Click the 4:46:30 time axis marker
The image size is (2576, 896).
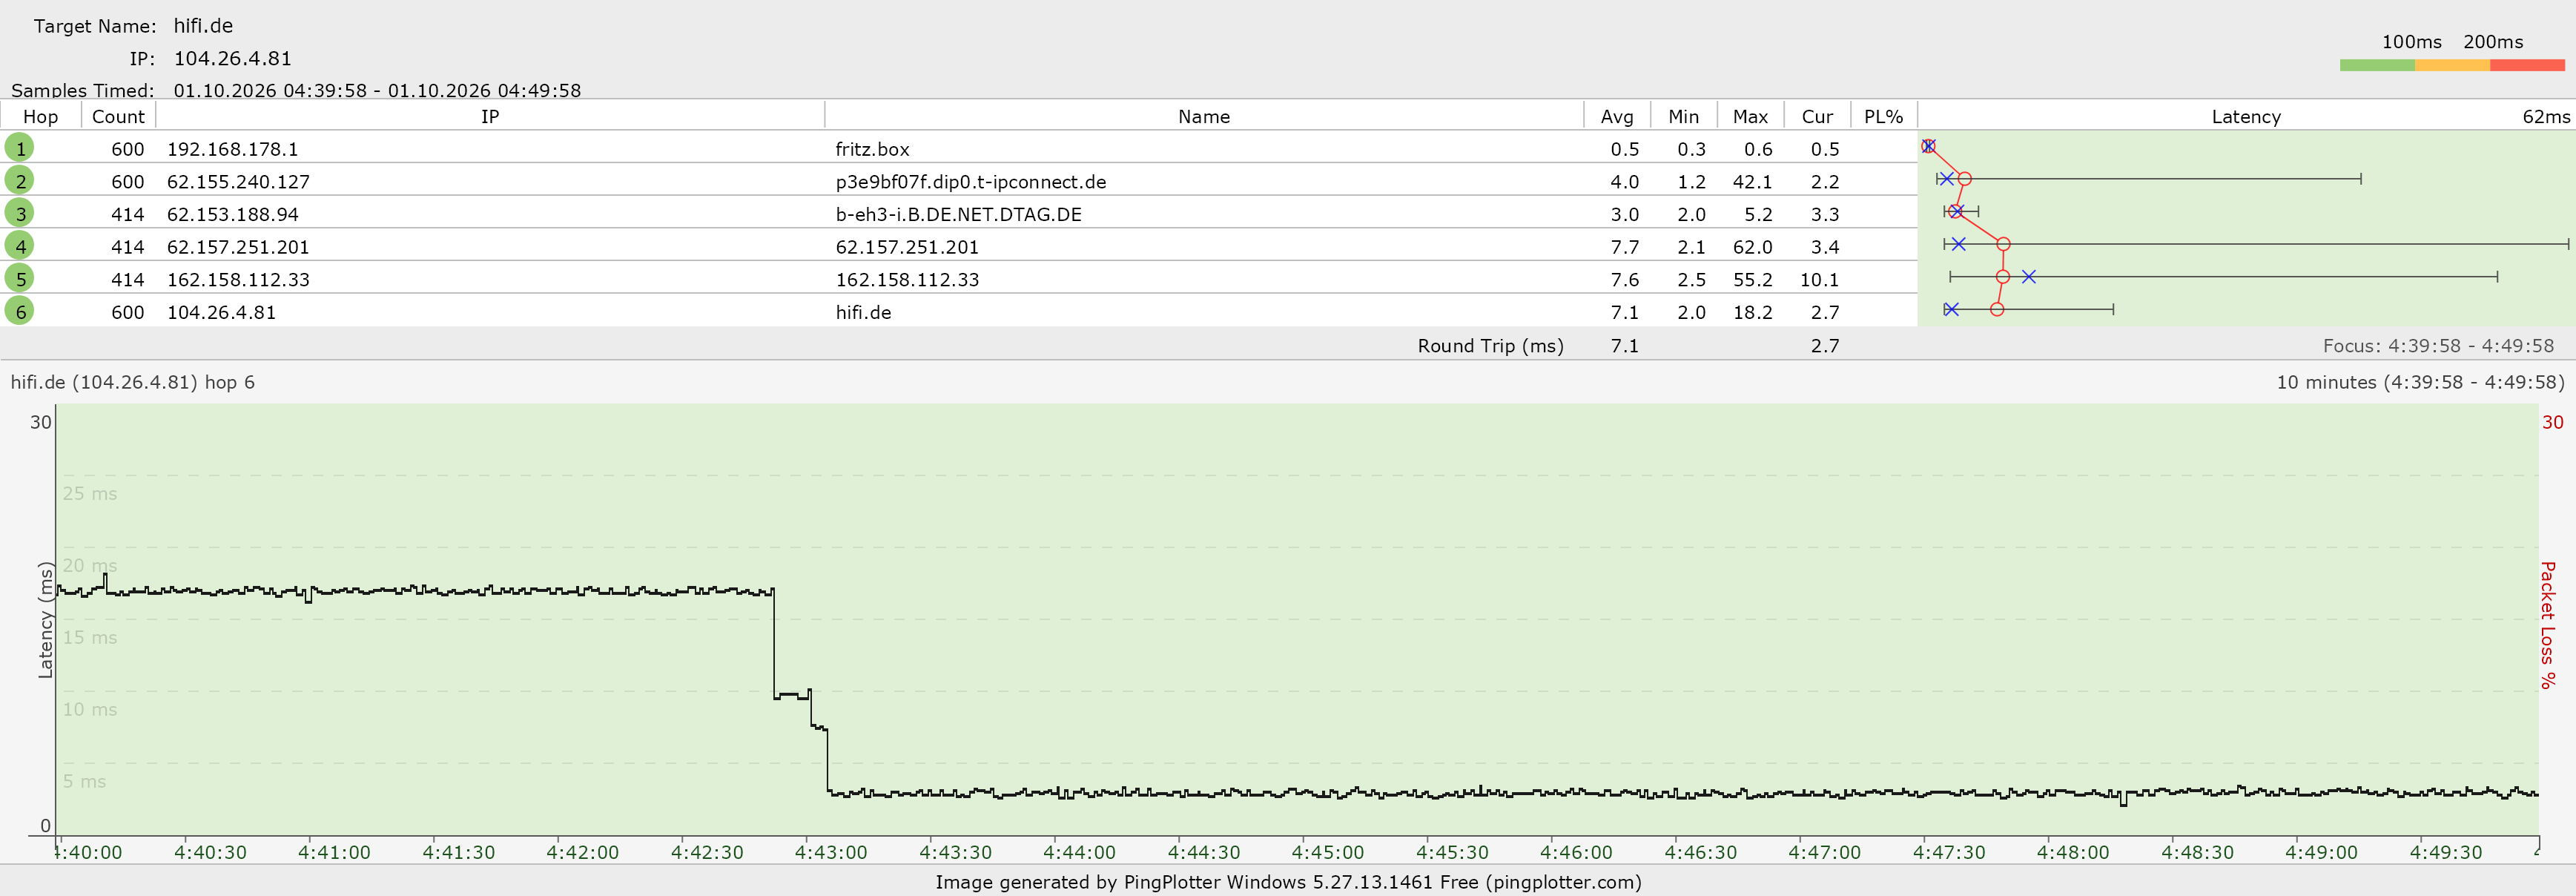pos(1700,852)
